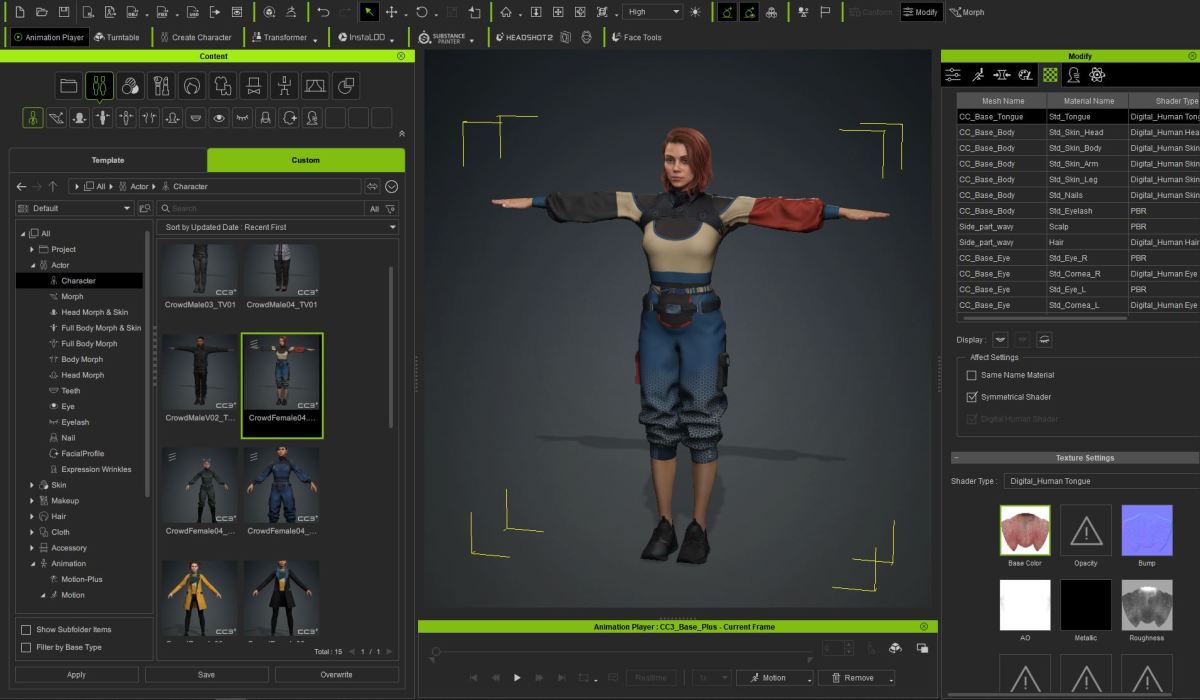Image resolution: width=1200 pixels, height=700 pixels.
Task: Open the Motion pose tab in Modify
Action: [x=977, y=74]
